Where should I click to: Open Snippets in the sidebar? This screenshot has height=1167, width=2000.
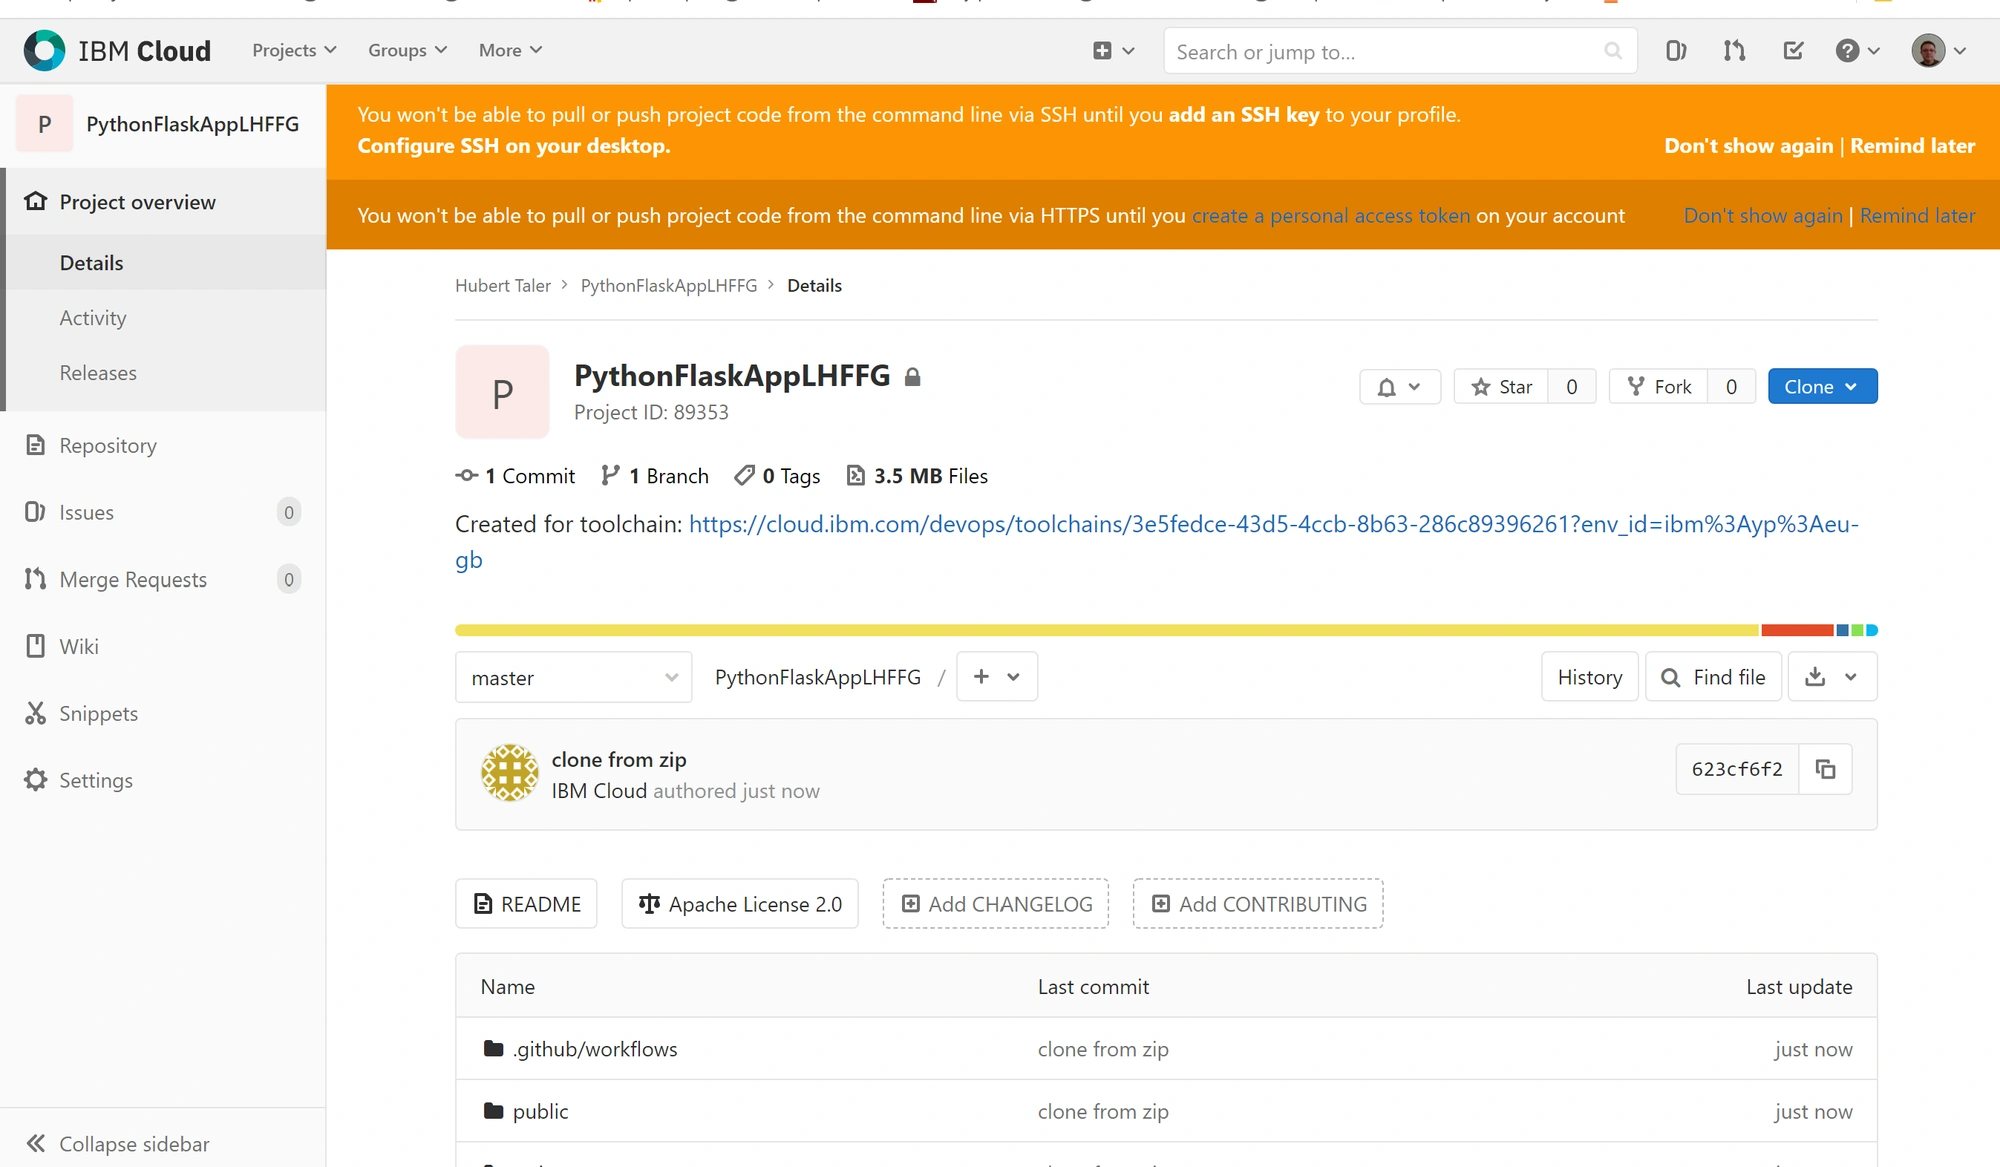coord(98,714)
